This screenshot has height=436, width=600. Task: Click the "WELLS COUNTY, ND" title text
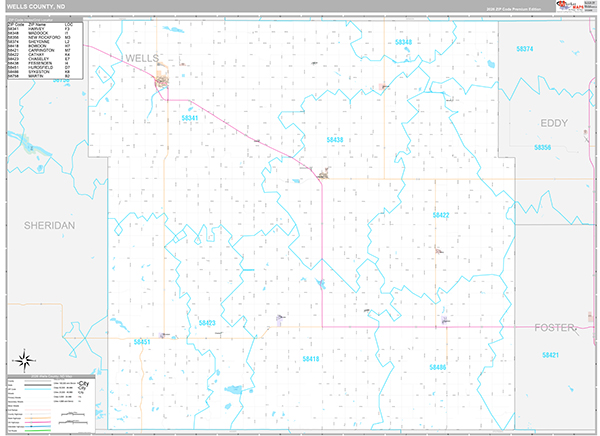36,7
